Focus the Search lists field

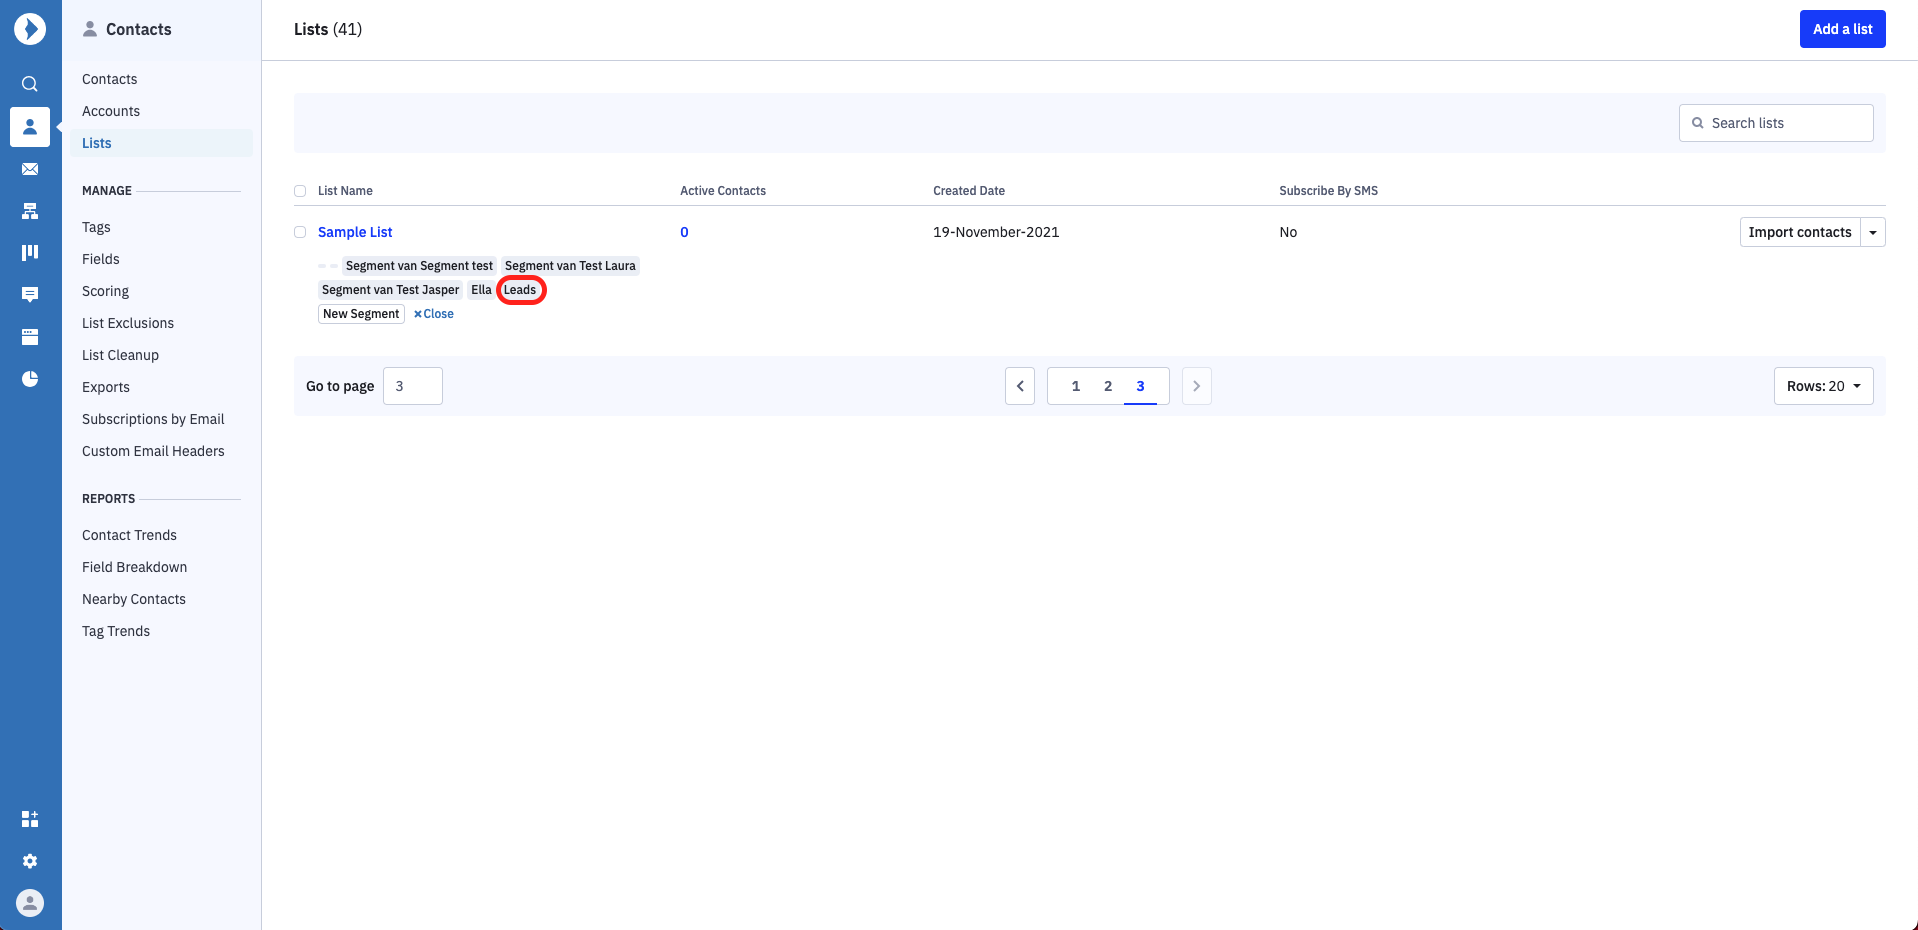click(1776, 123)
